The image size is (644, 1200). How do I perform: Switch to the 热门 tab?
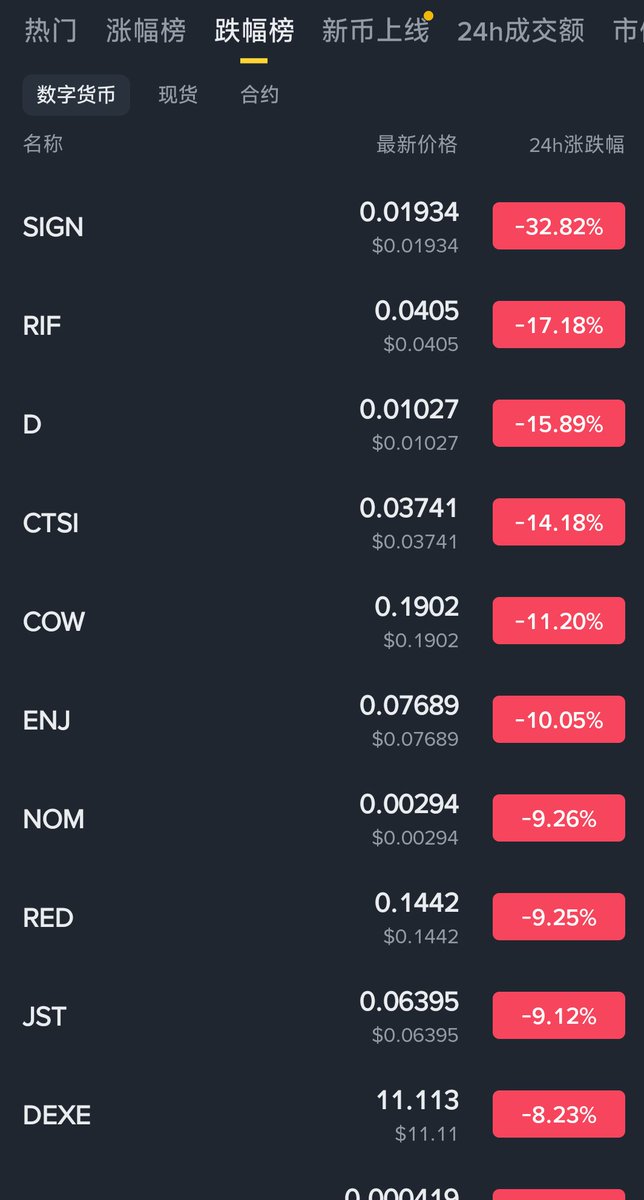50,30
